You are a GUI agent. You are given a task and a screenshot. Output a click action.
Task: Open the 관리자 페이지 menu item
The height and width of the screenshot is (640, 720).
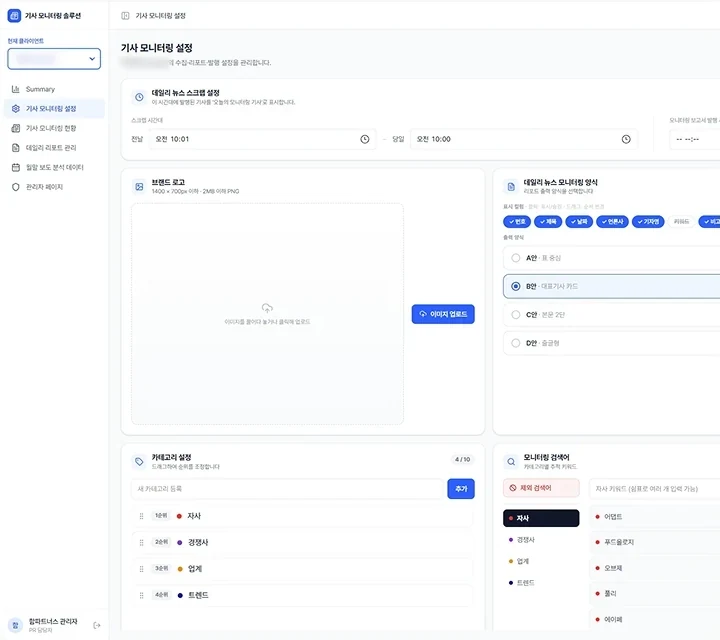(x=54, y=187)
